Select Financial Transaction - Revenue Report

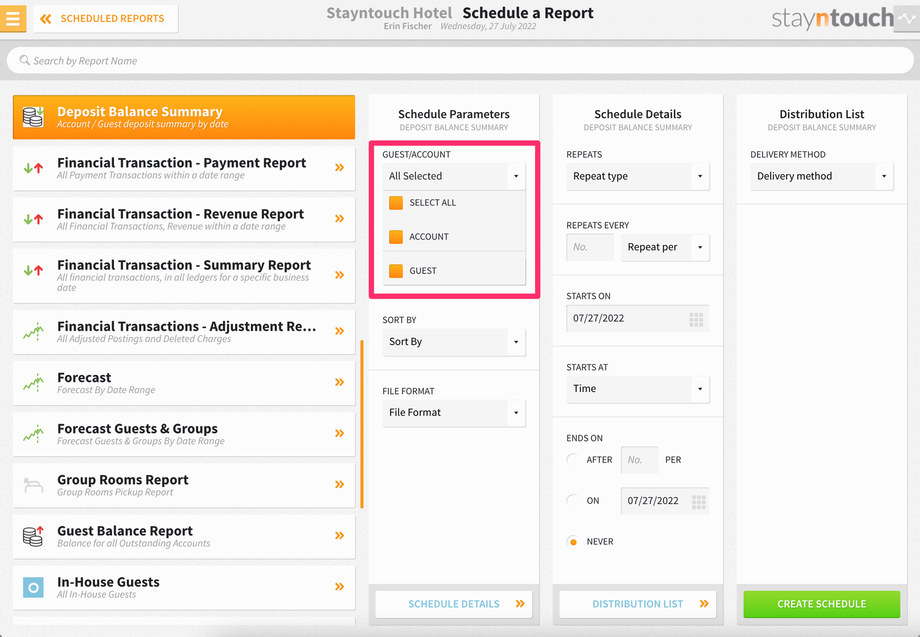point(184,219)
